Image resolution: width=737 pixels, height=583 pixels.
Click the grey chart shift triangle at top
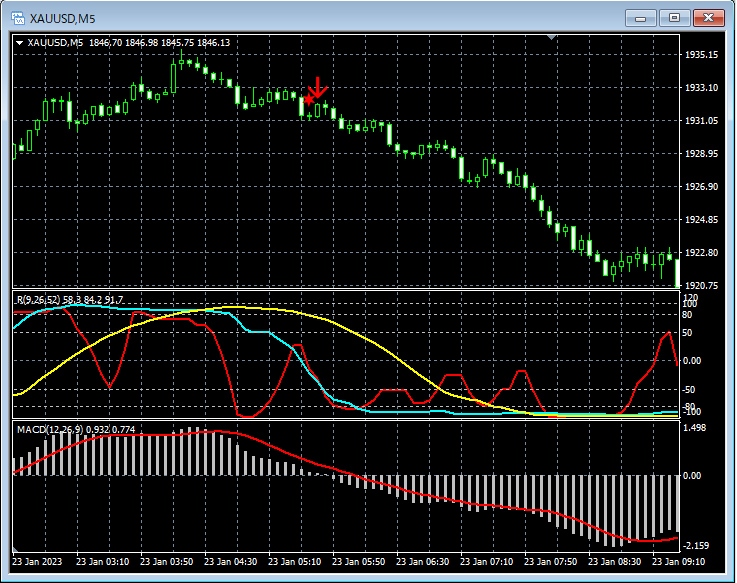(551, 38)
